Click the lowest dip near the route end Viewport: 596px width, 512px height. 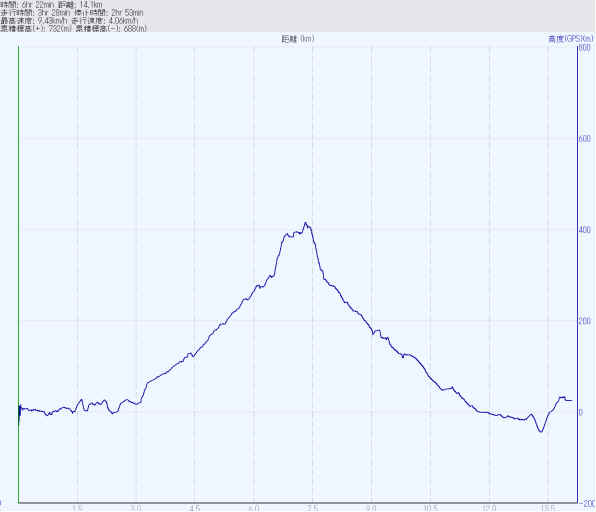(541, 431)
